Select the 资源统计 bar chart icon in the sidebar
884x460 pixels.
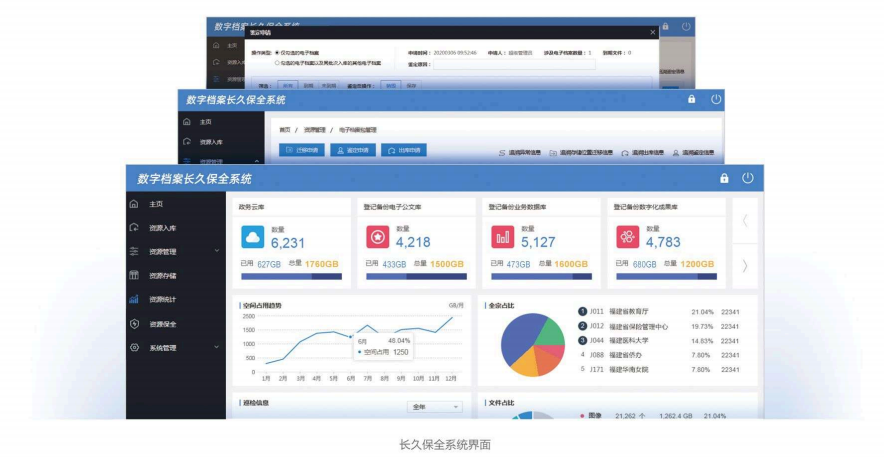pyautogui.click(x=134, y=299)
